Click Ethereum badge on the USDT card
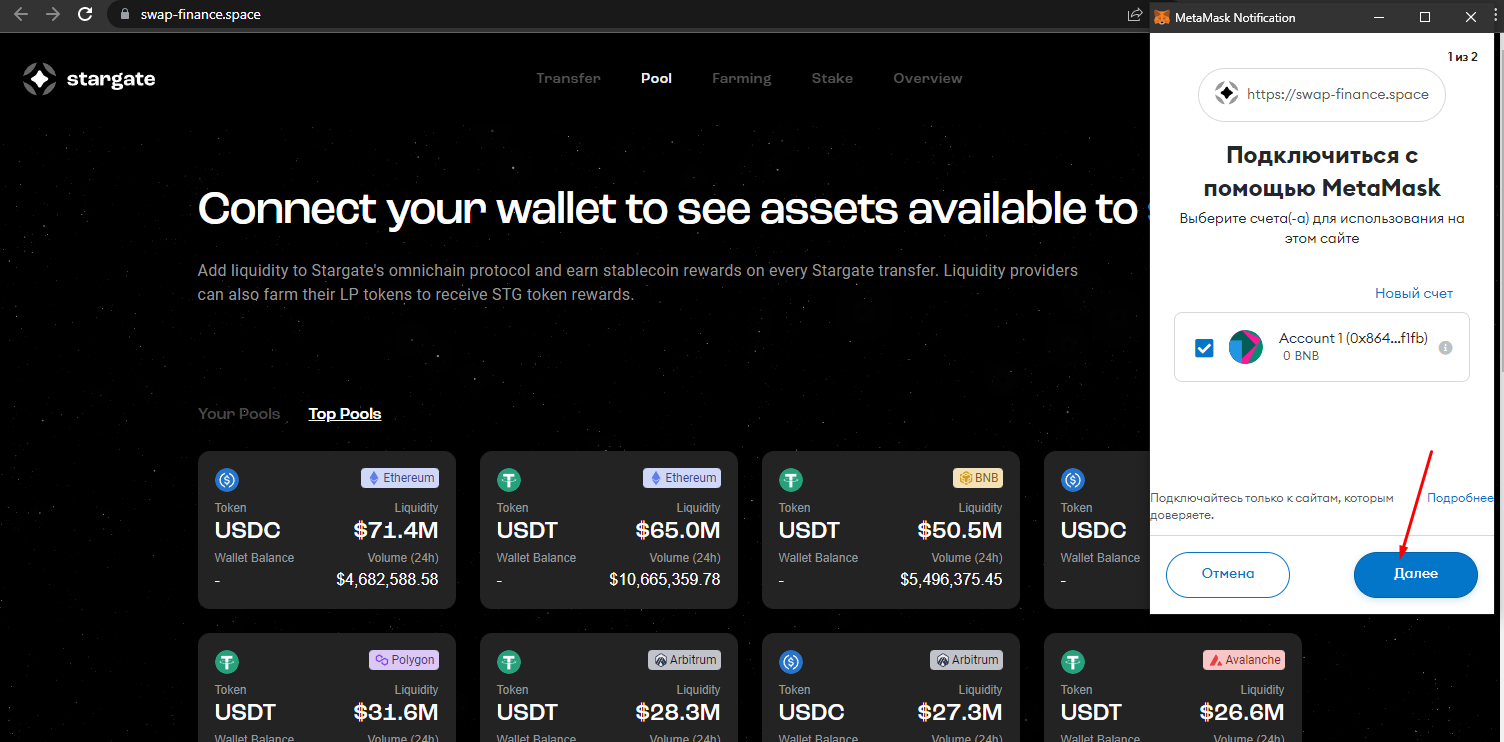Image resolution: width=1504 pixels, height=742 pixels. (x=682, y=478)
